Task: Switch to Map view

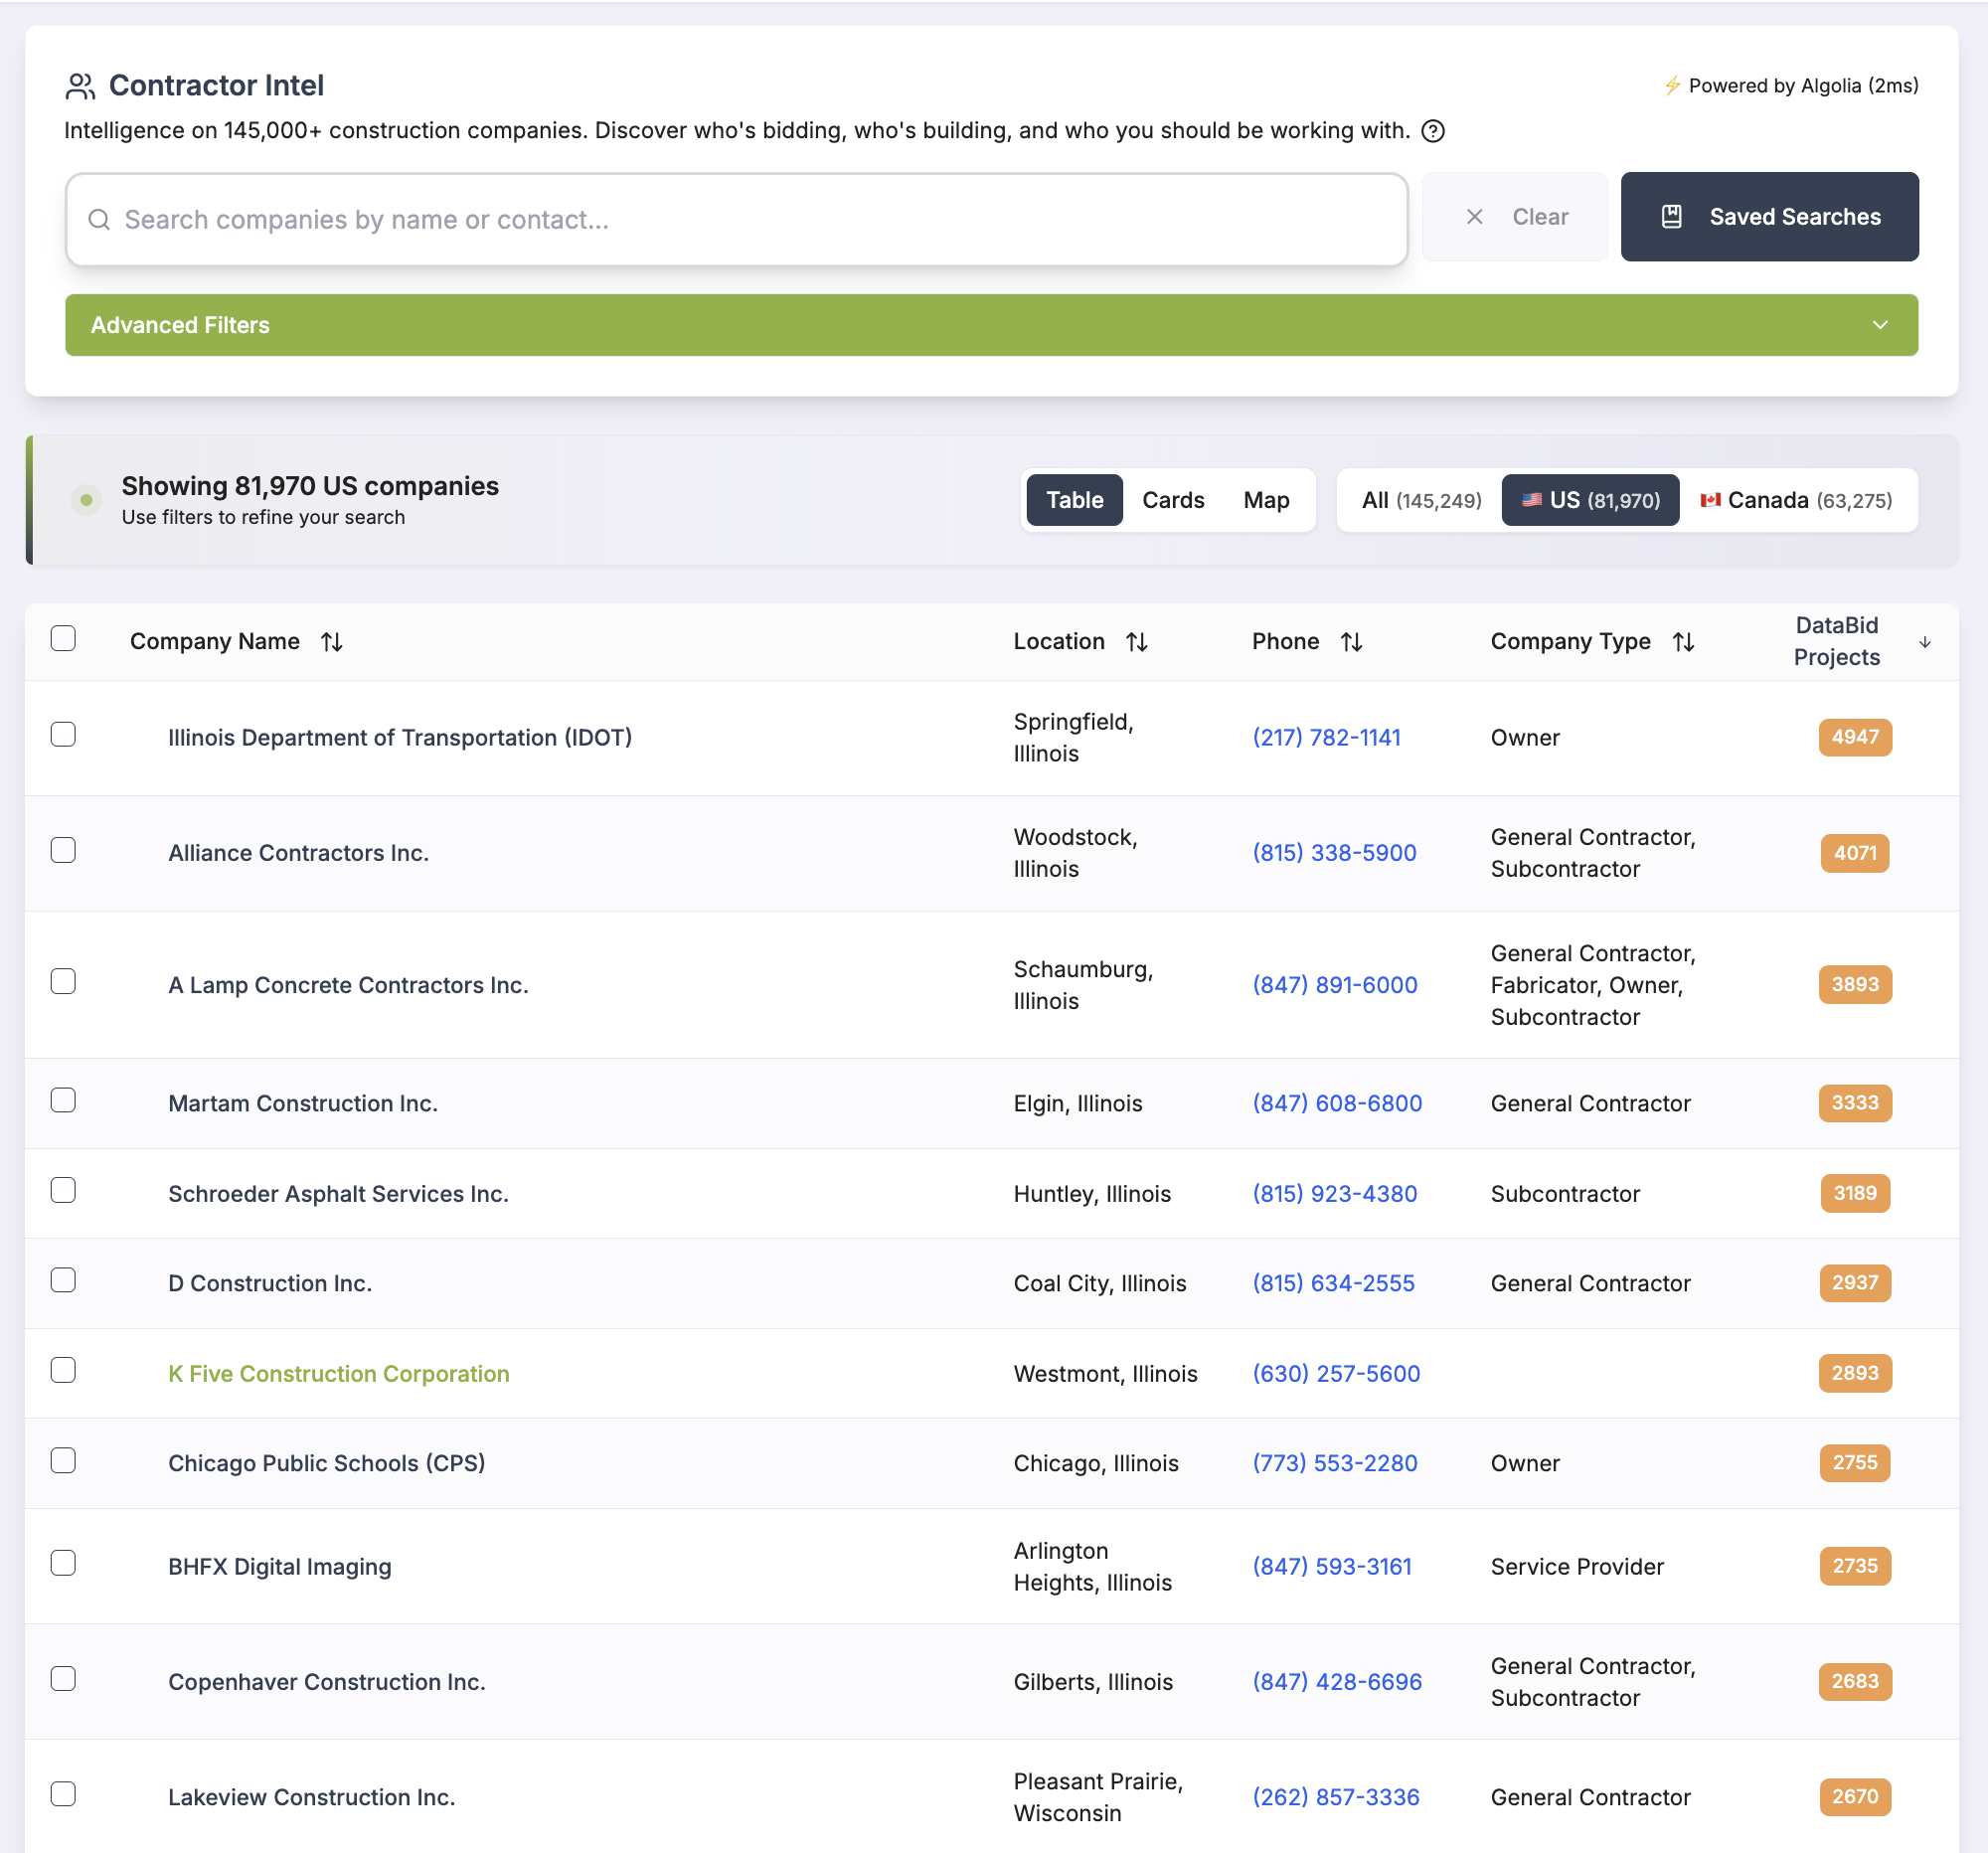Action: click(1266, 500)
